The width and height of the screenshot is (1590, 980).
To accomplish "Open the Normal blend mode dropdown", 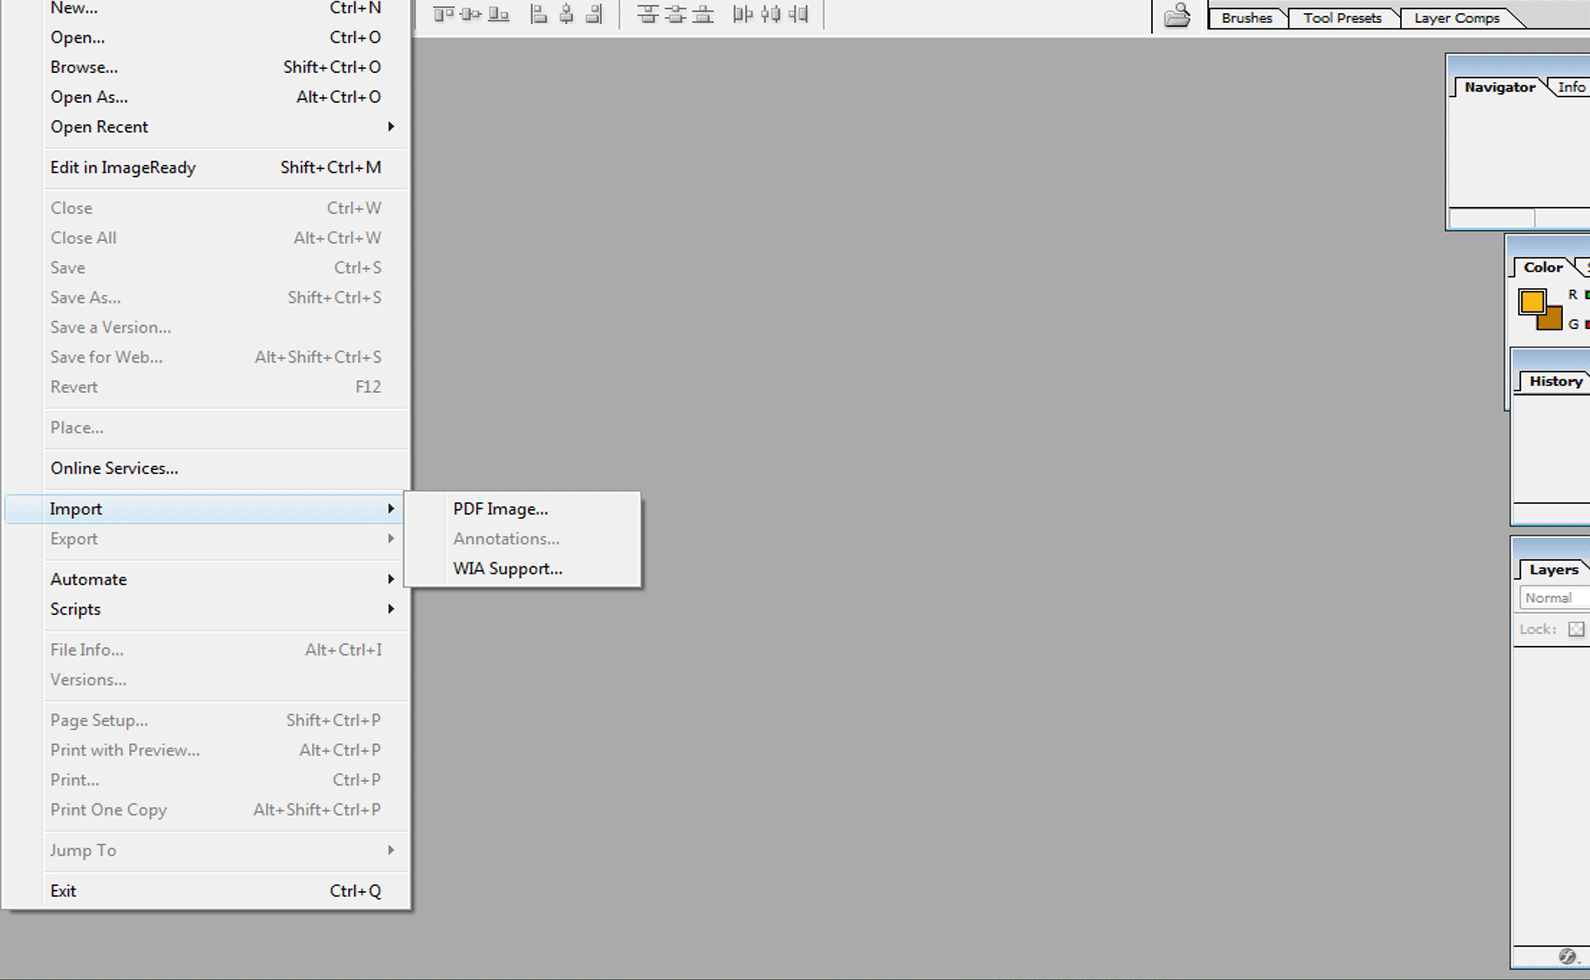I will tap(1553, 598).
